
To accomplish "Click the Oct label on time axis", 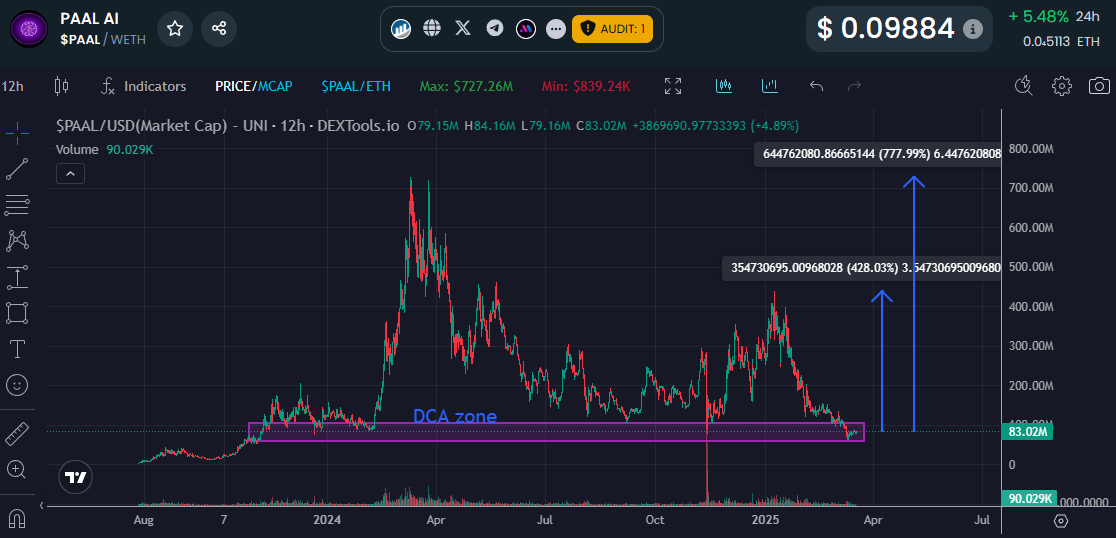I will click(655, 519).
